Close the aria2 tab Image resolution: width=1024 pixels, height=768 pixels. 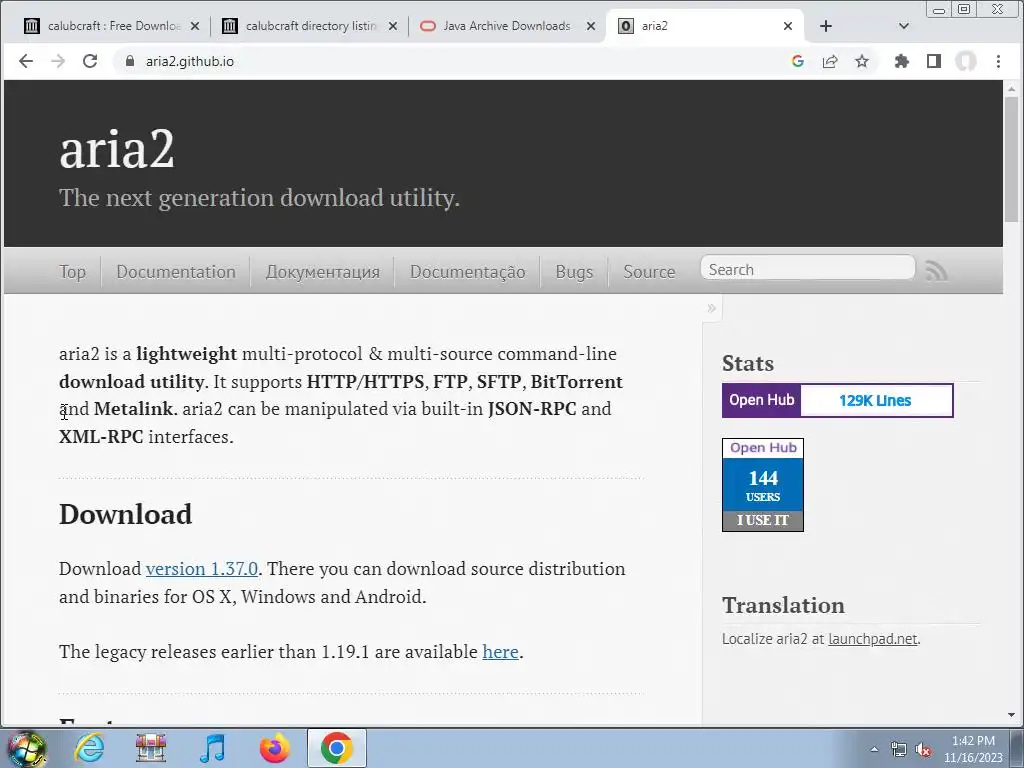(788, 26)
